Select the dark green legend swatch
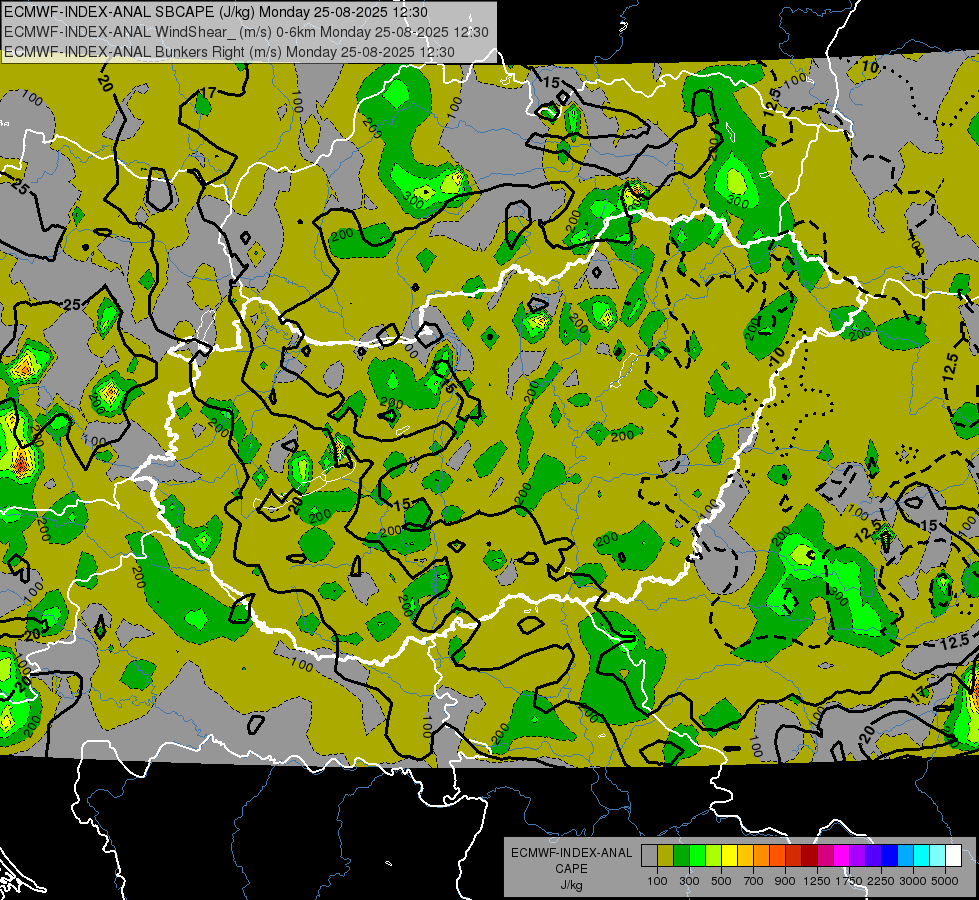This screenshot has width=979, height=900. click(x=681, y=856)
